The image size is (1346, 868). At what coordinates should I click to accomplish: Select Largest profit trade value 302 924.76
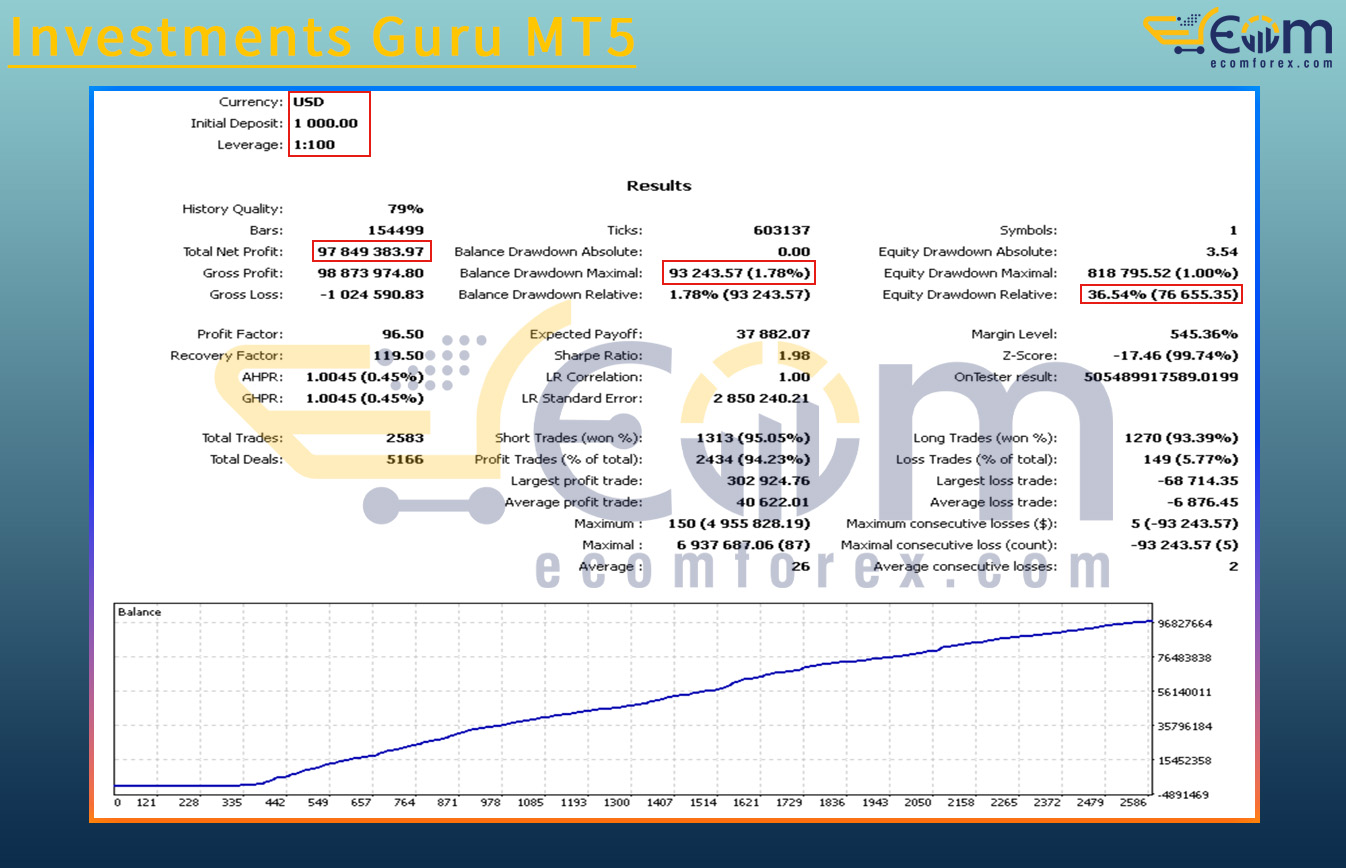point(768,481)
